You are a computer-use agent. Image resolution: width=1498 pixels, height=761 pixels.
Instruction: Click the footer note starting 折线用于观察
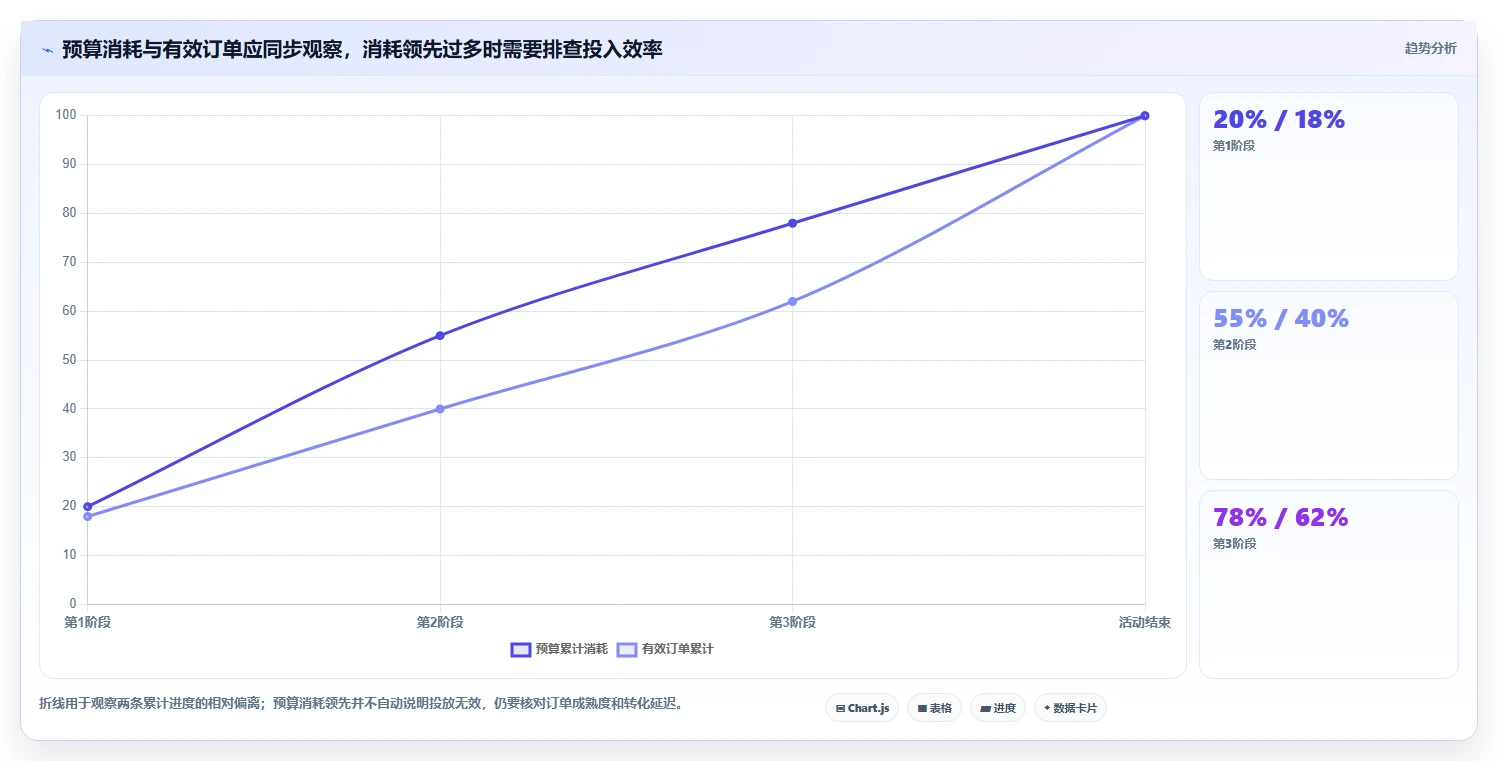coord(364,703)
